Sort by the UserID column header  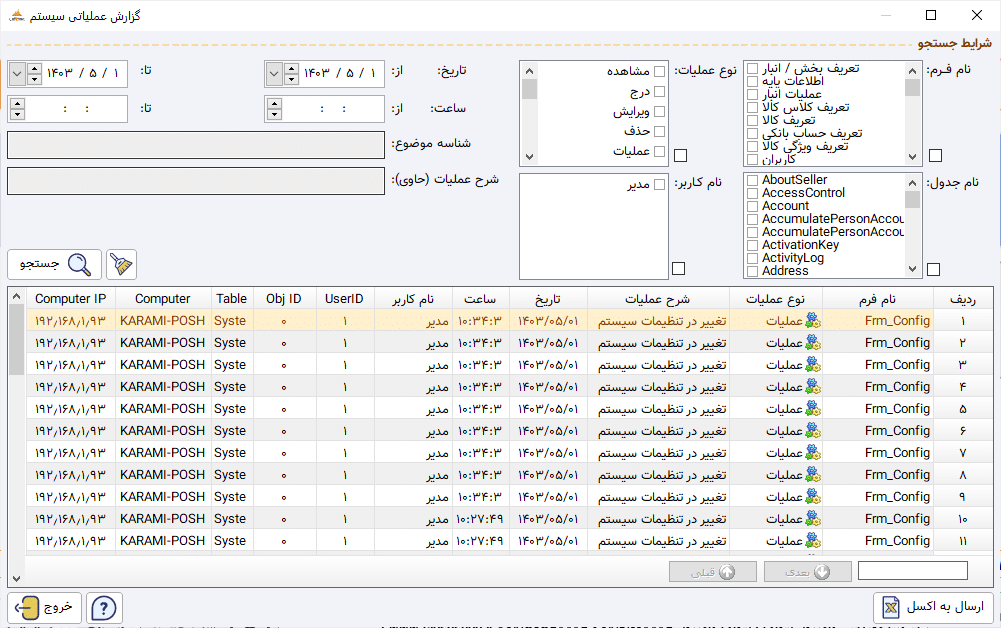[344, 299]
